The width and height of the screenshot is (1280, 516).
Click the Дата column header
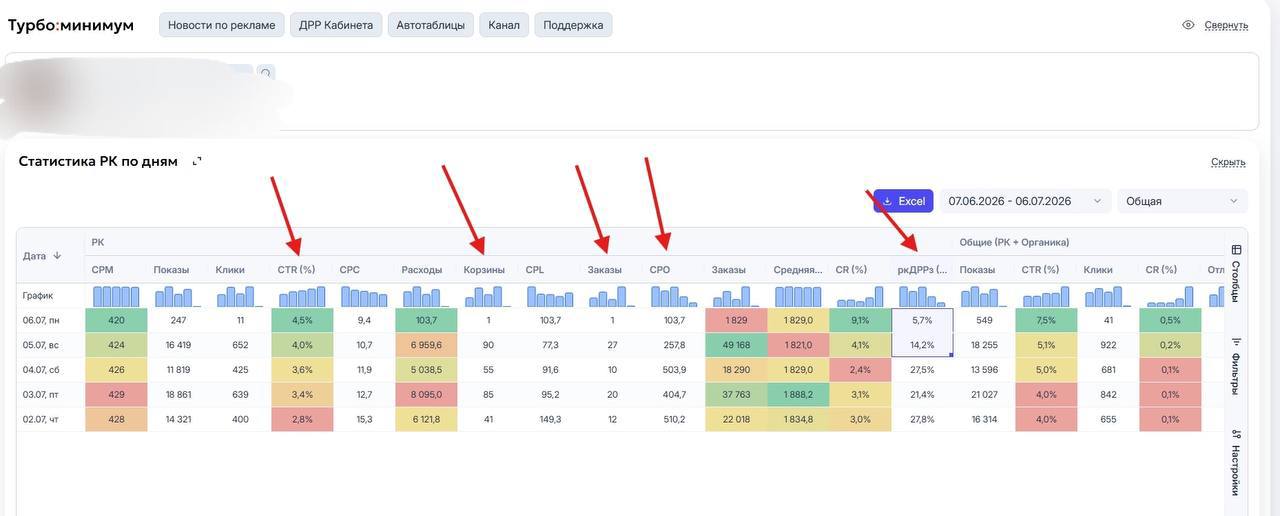pos(35,256)
